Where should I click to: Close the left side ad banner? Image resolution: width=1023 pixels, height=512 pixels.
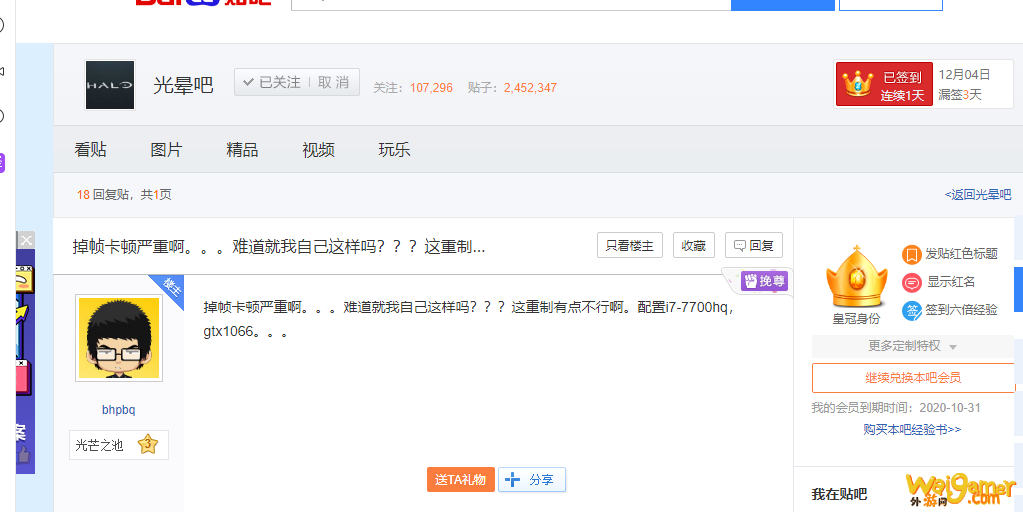point(25,240)
